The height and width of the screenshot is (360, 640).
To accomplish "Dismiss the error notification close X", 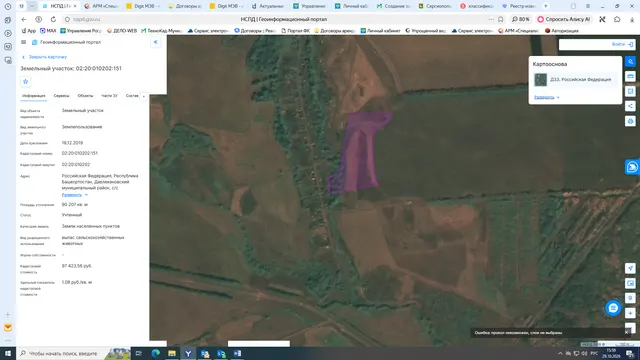I will click(x=627, y=333).
